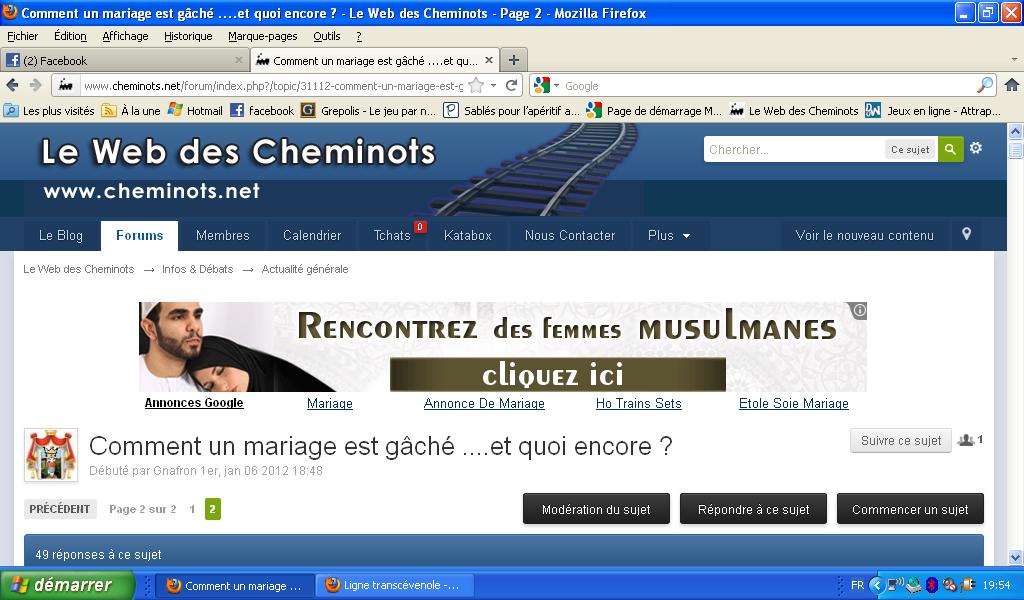Screen dimensions: 1024x600
Task: Open the 'Page 2 sur 2' page jump
Action: point(142,509)
